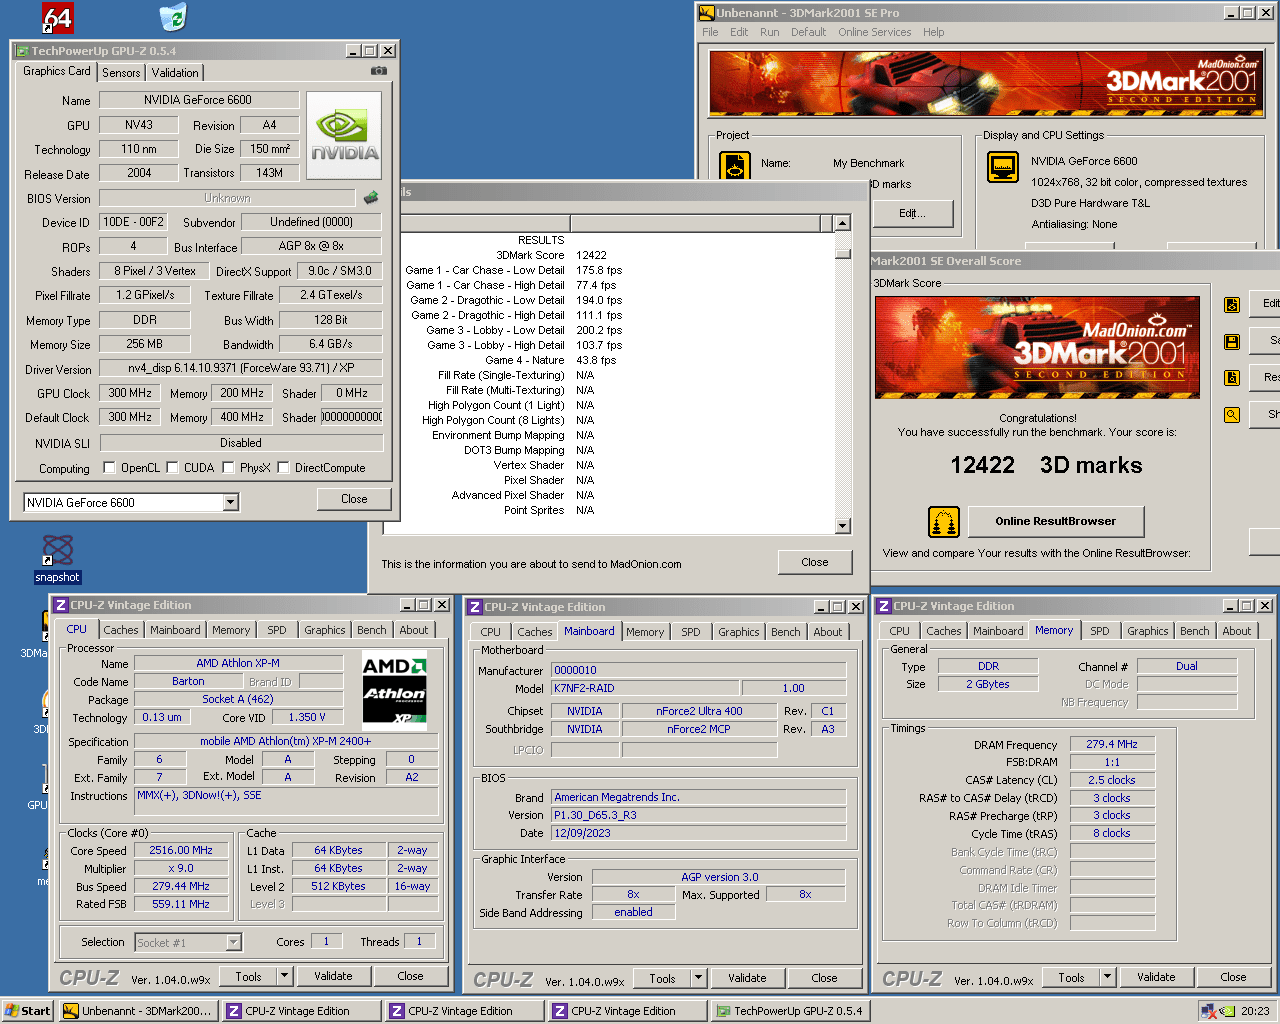Expand Tools arrow in CPU-Z Mainboard window
Screen dimensions: 1280x1024
click(698, 978)
